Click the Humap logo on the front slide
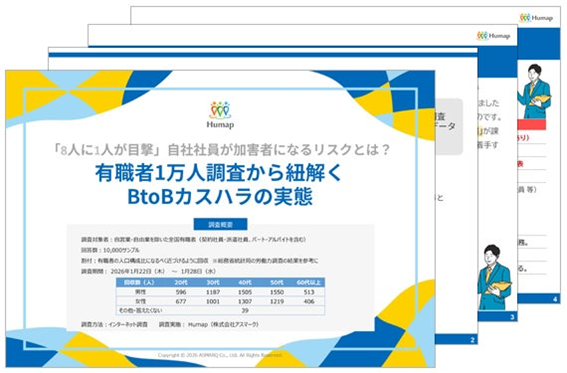The height and width of the screenshot is (373, 567). pyautogui.click(x=220, y=115)
